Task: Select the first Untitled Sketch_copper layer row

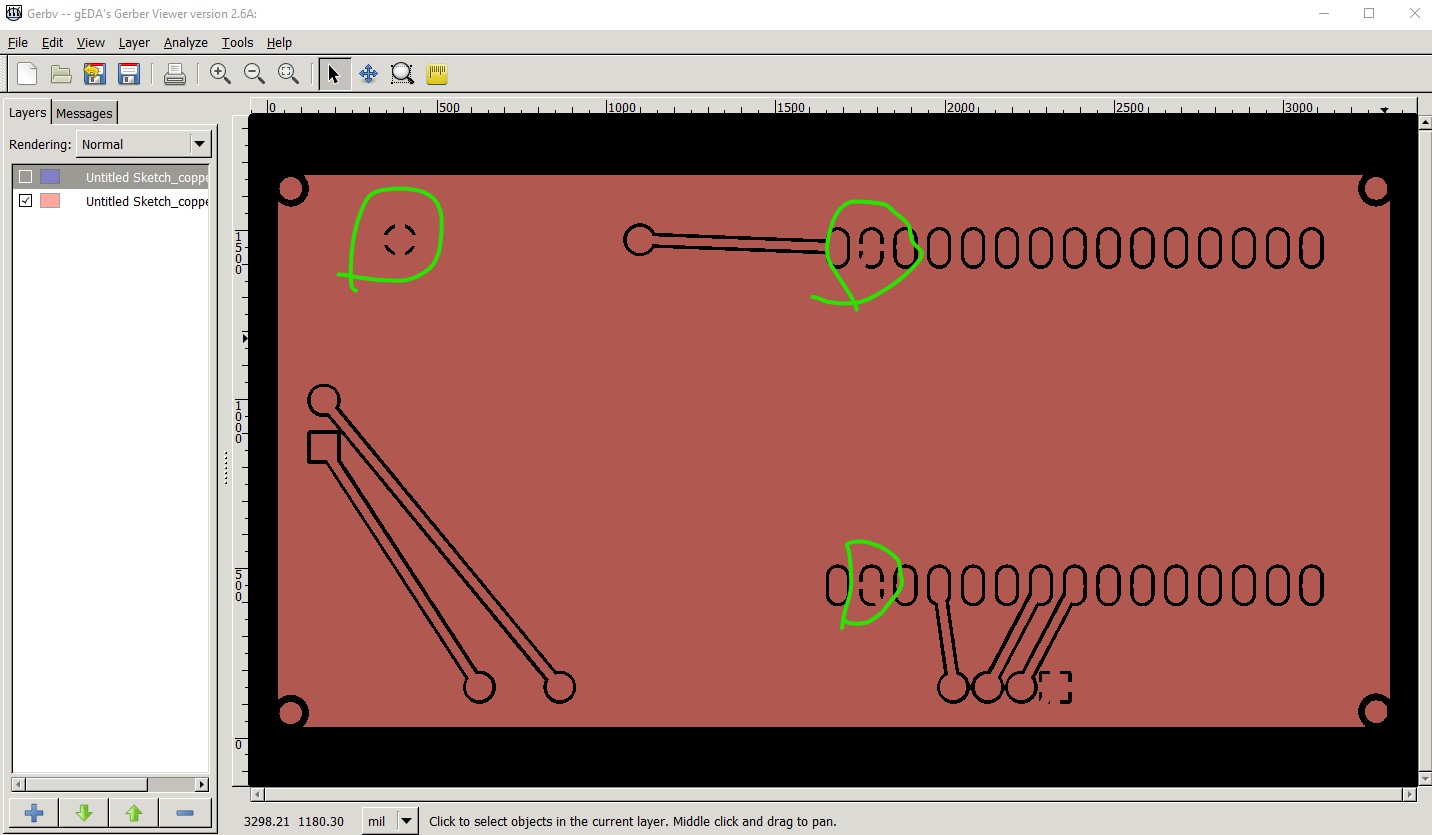Action: [111, 177]
